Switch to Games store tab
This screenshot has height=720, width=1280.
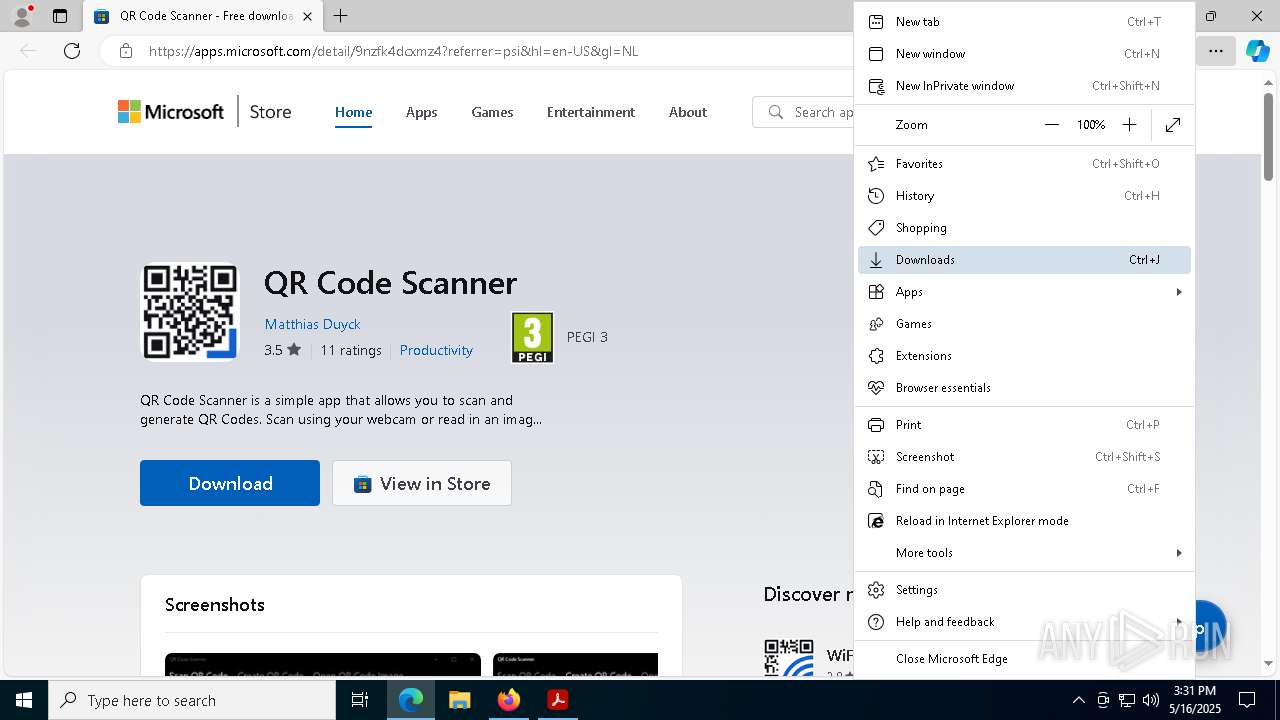pos(492,112)
